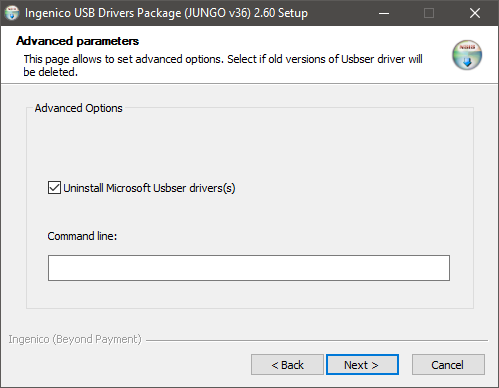Uncheck Uninstall Microsoft Usbser drivers checkbox
The height and width of the screenshot is (388, 499).
click(x=54, y=188)
